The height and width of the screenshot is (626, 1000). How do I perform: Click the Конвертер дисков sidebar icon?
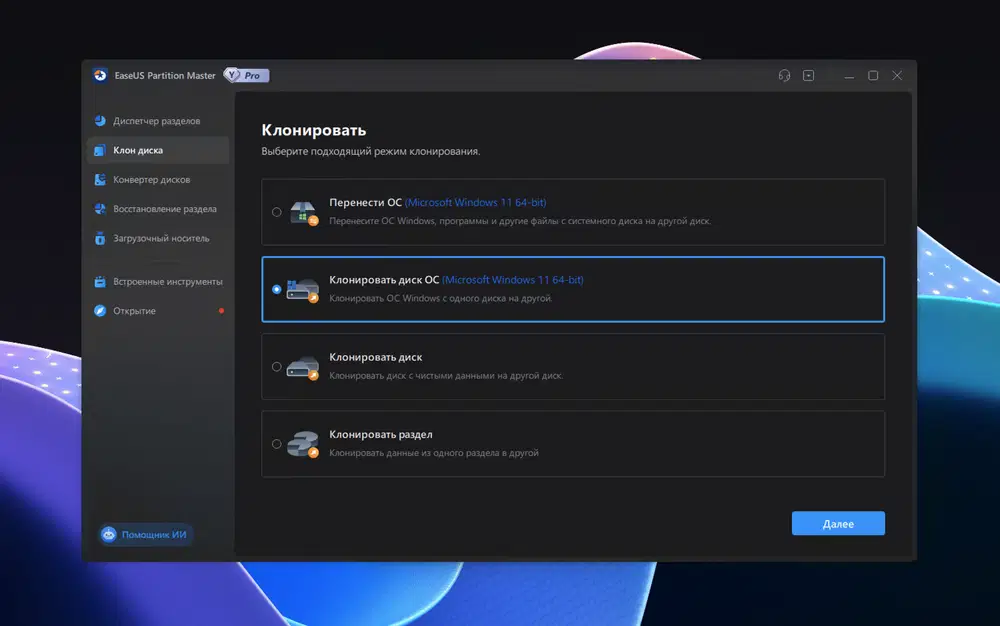(100, 180)
